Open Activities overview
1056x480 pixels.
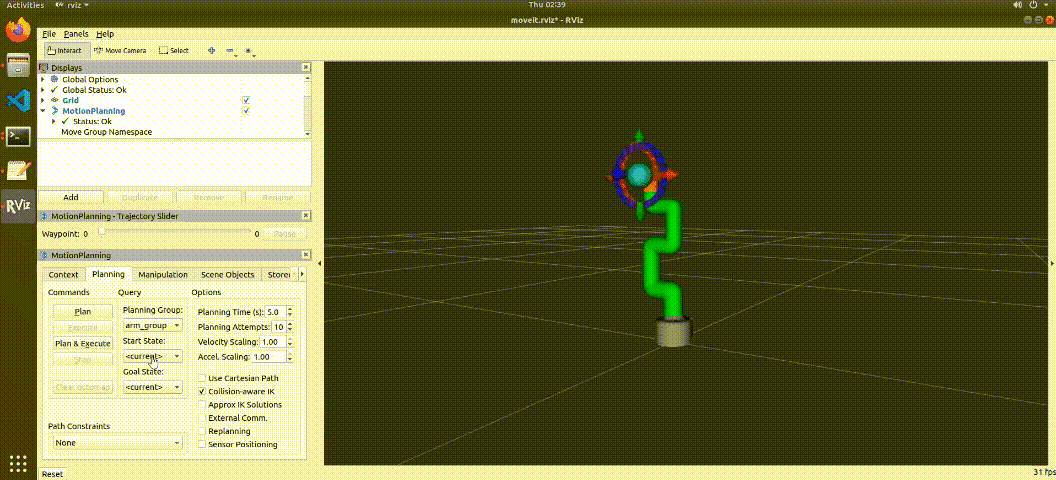pyautogui.click(x=25, y=5)
